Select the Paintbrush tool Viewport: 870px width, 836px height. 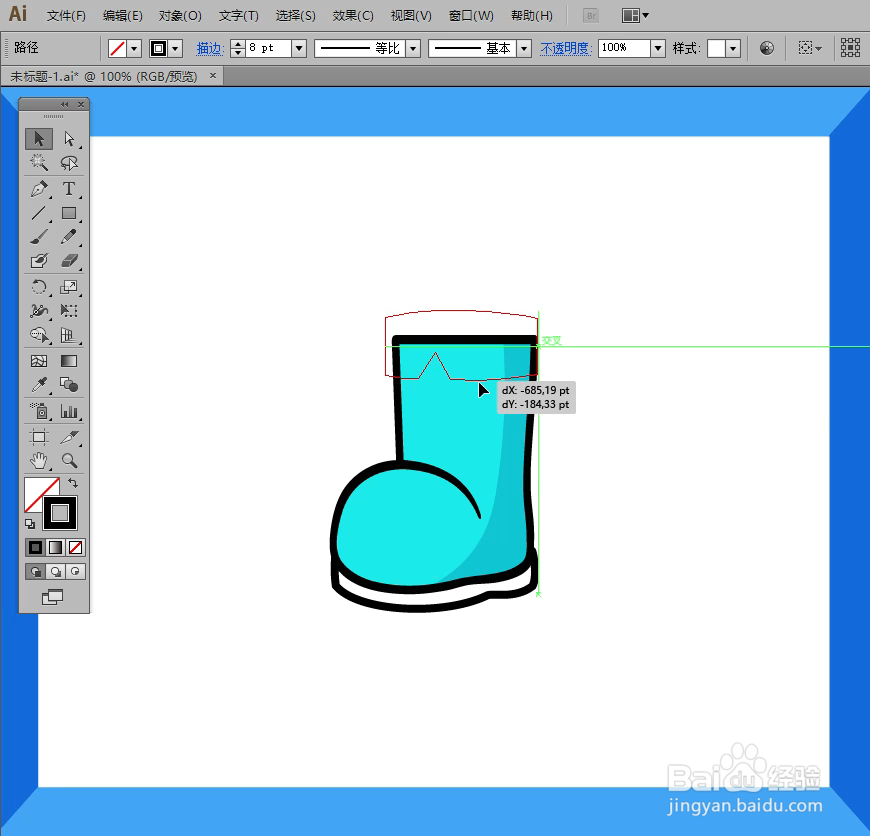(x=39, y=237)
